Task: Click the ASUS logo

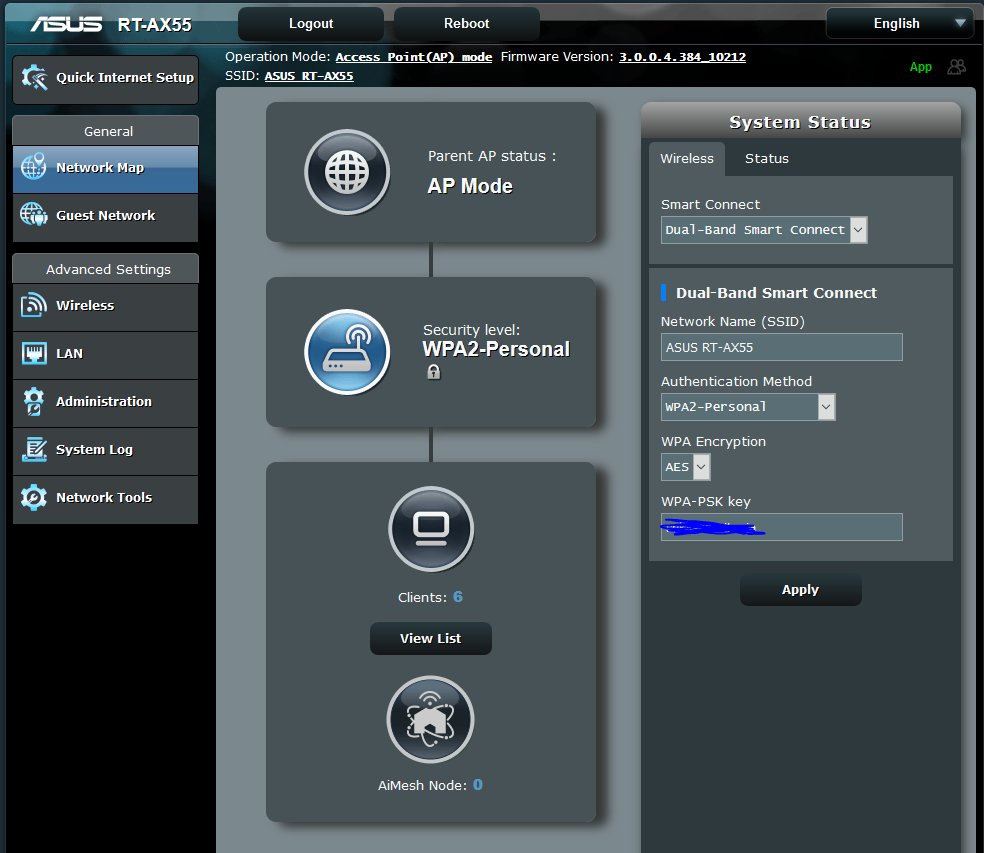Action: (x=67, y=24)
